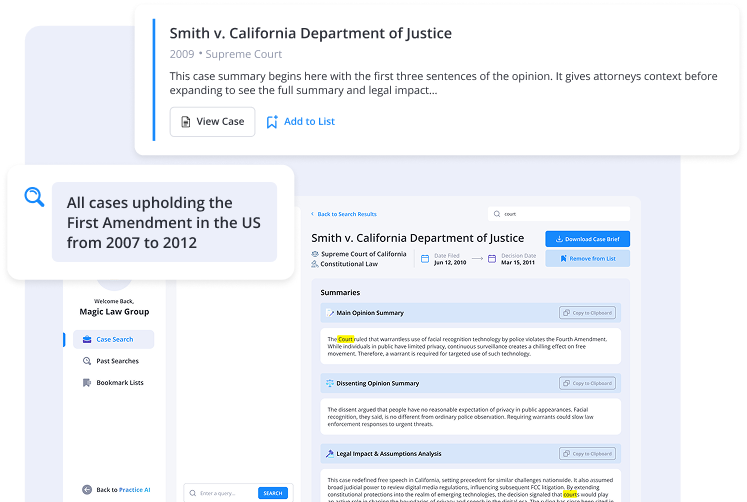Click the Constitutional Law icon
Viewport: 747px width, 502px height.
315,264
